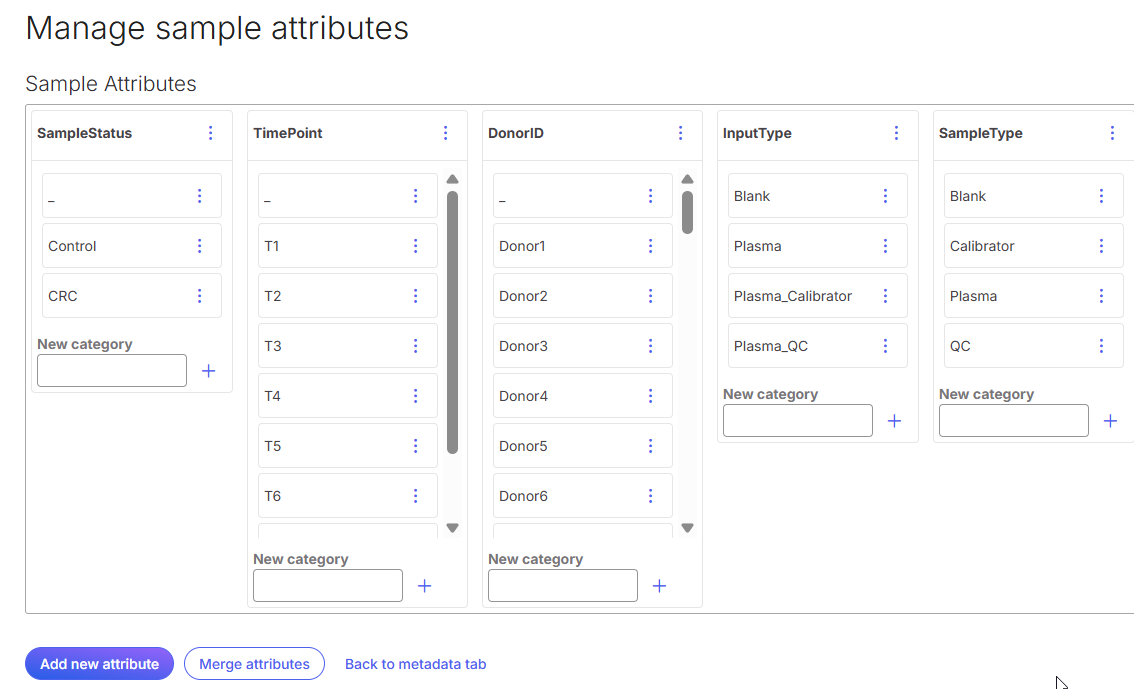Focus DonorID New category input field
Image resolution: width=1134 pixels, height=689 pixels.
(562, 586)
